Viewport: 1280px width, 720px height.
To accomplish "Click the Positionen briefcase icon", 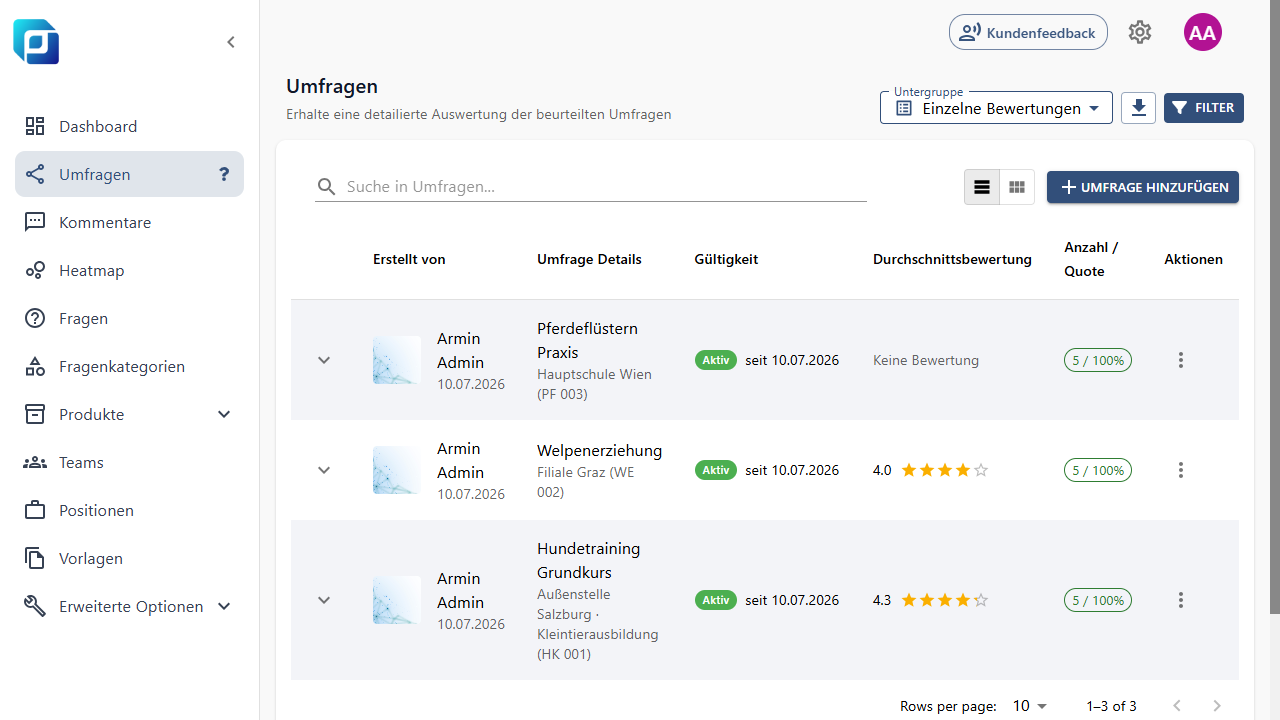I will [x=35, y=510].
